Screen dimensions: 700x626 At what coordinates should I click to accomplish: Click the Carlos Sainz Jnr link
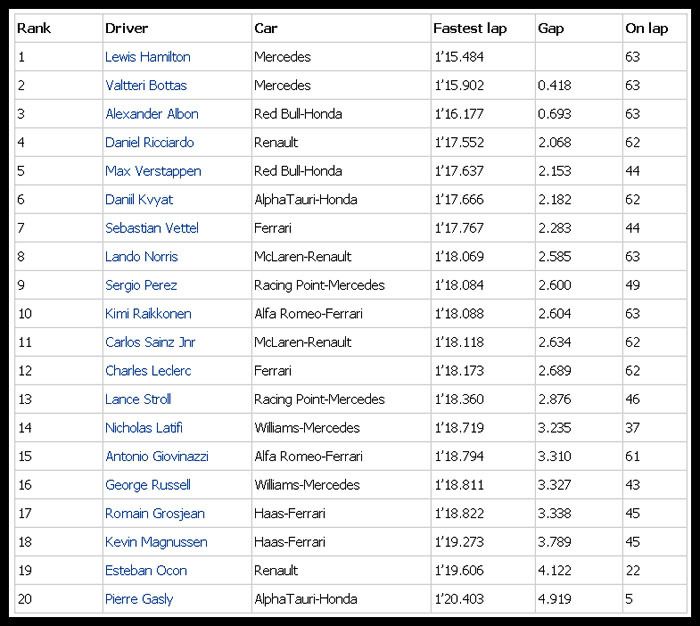pyautogui.click(x=150, y=342)
